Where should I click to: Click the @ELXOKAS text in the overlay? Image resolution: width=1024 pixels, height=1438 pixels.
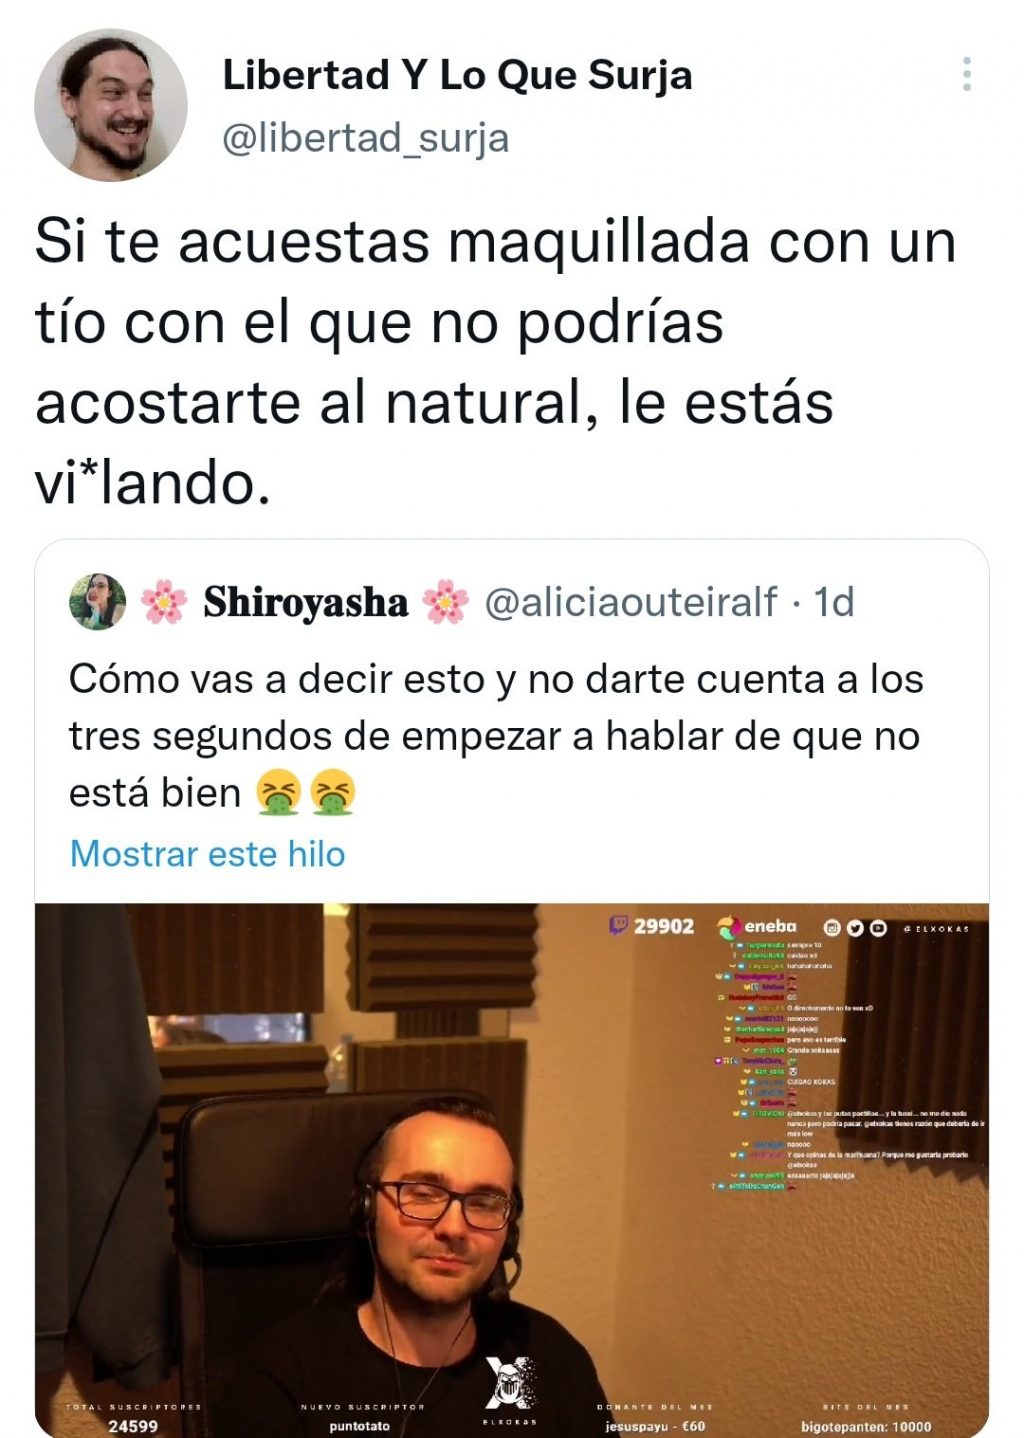[936, 929]
